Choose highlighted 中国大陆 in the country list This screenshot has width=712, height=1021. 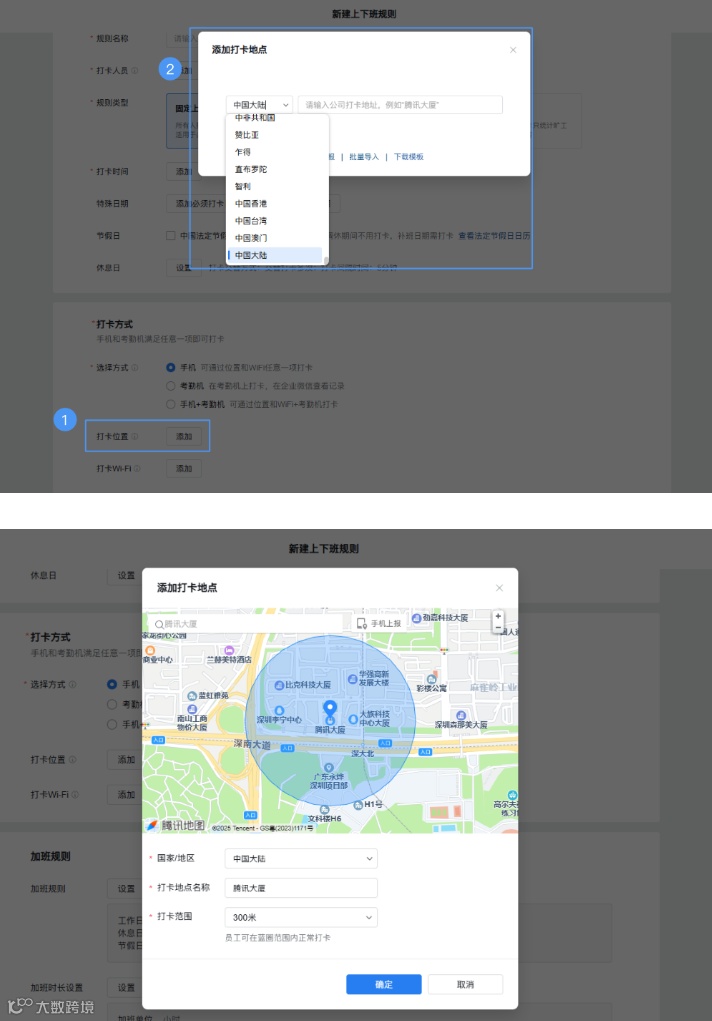point(274,255)
